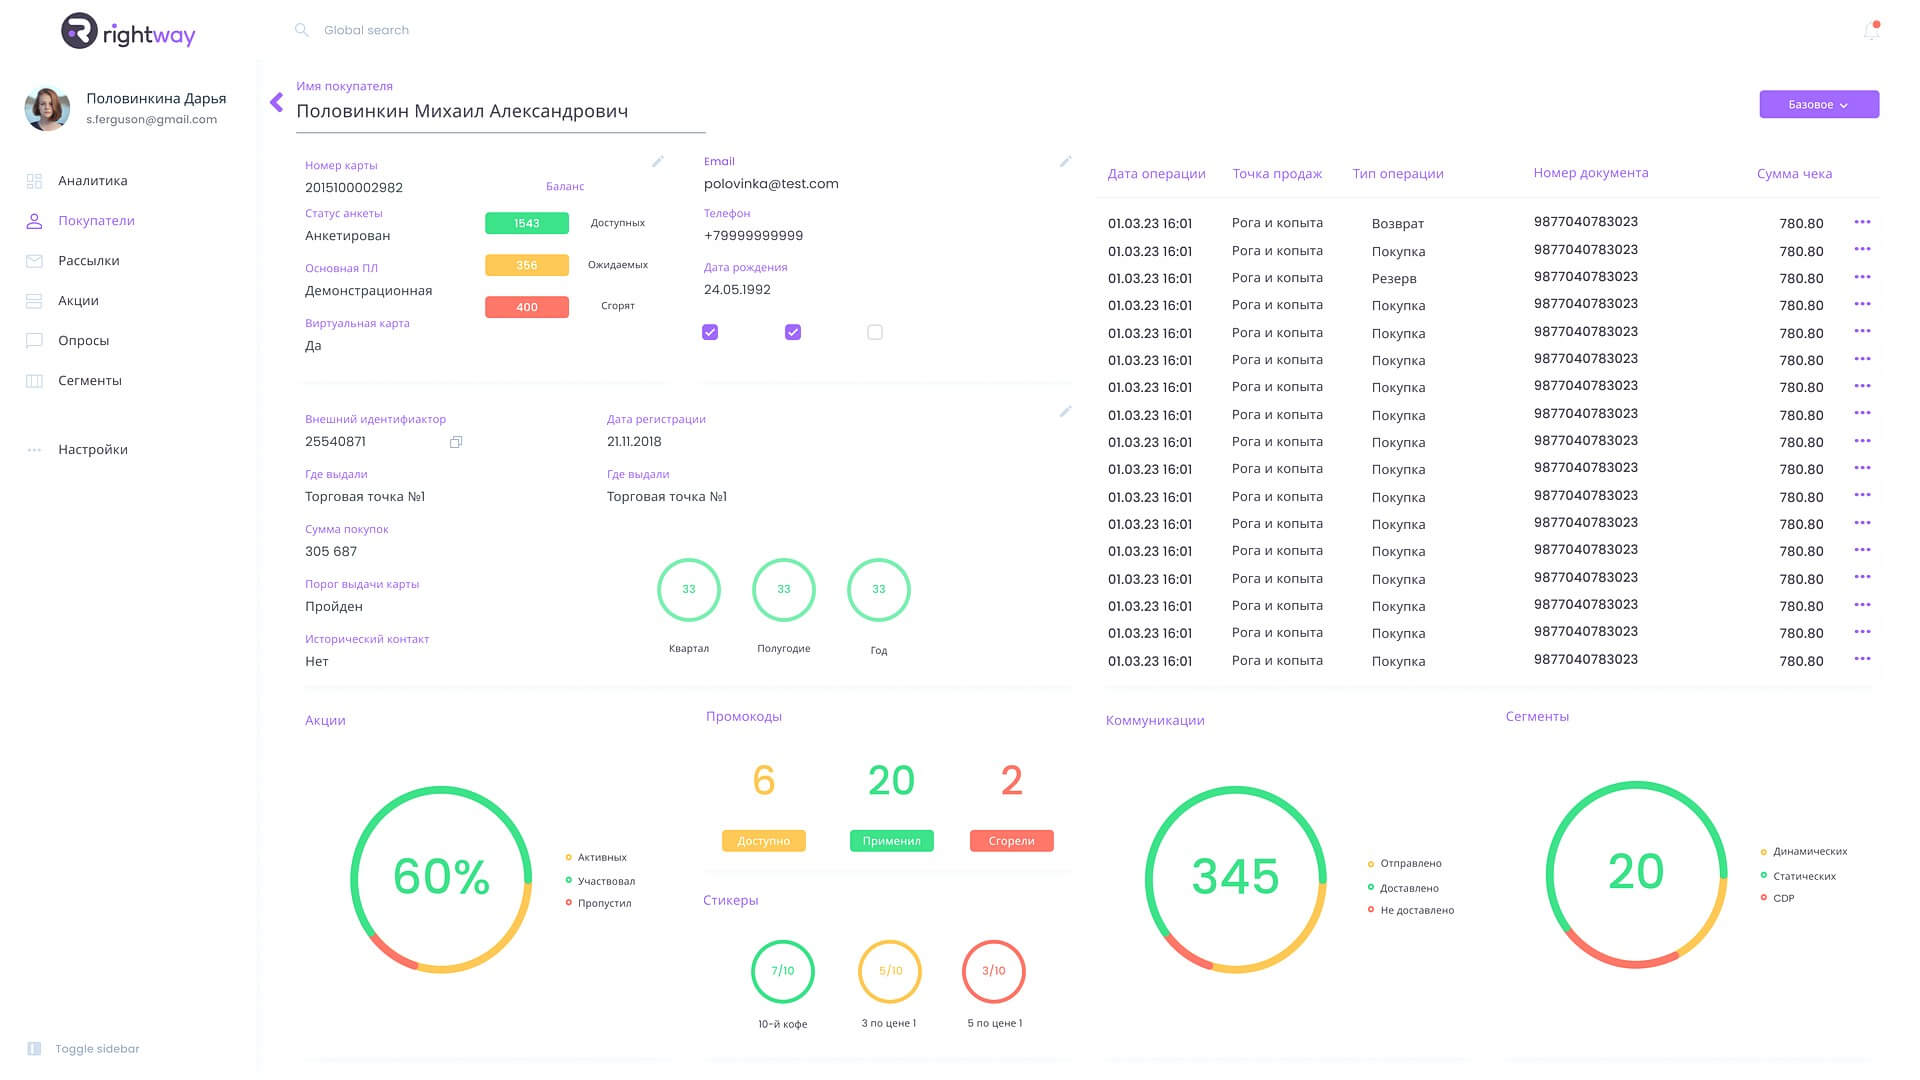
Task: Click the notification bell icon
Action: pos(1871,31)
